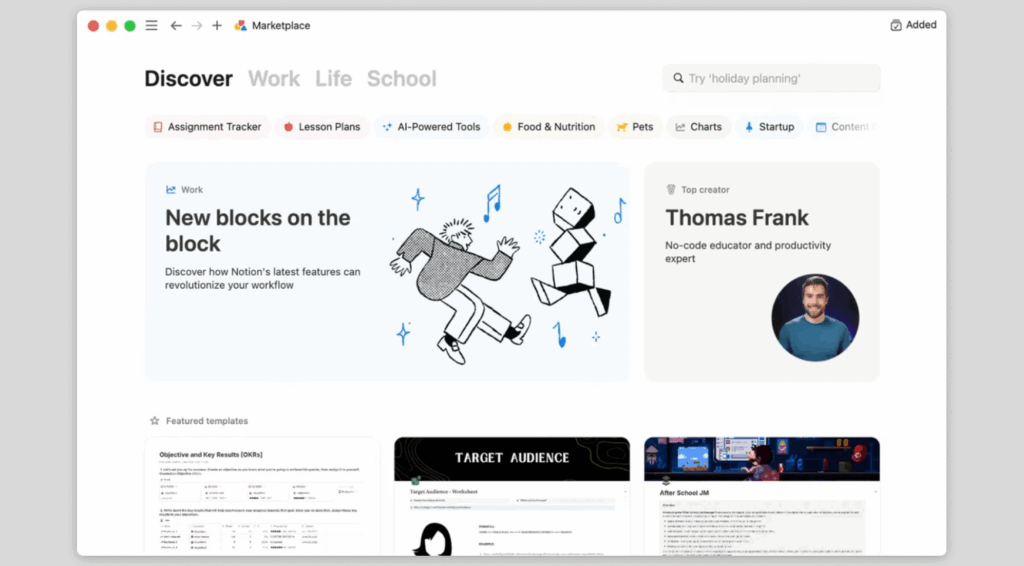The width and height of the screenshot is (1024, 566).
Task: Open the Charts category chip
Action: pyautogui.click(x=698, y=127)
